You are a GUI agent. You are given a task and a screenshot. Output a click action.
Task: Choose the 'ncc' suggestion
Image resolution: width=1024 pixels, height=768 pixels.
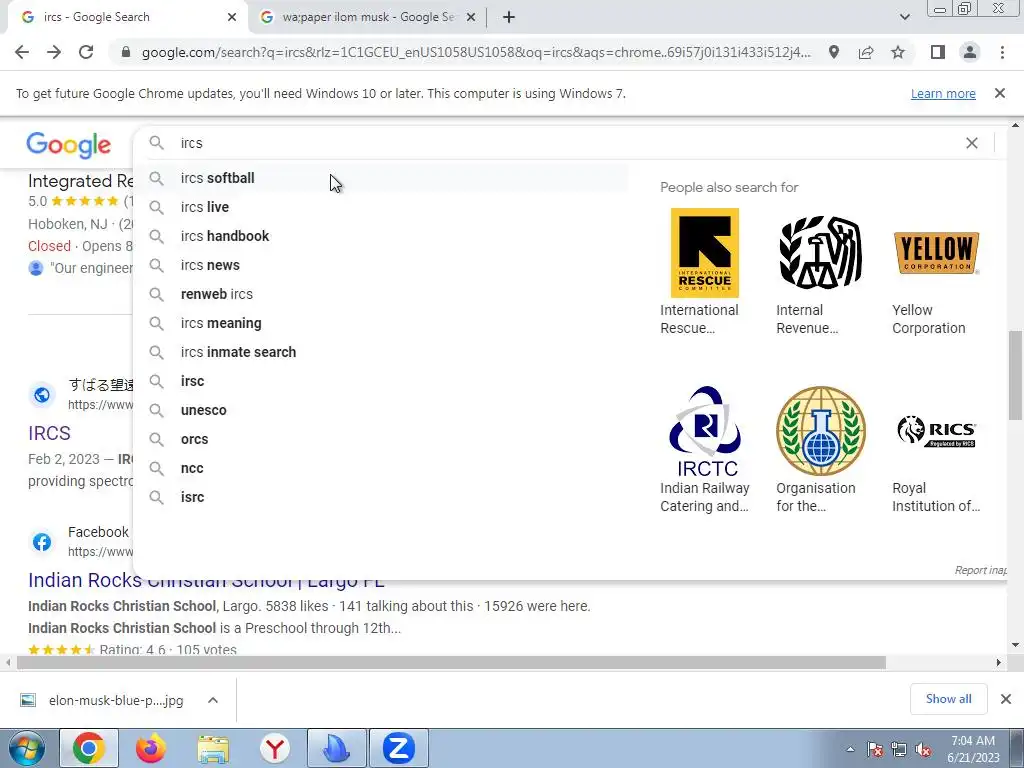tap(381, 468)
